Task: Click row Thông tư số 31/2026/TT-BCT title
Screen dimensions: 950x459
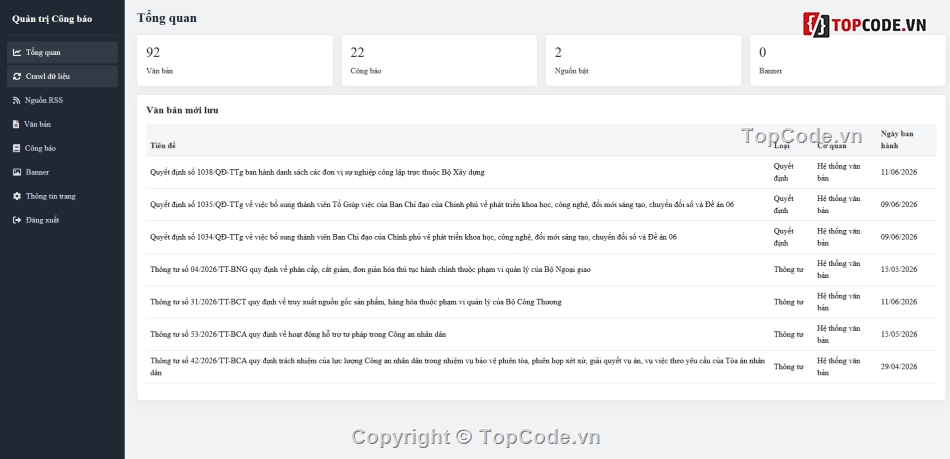Action: [x=356, y=302]
